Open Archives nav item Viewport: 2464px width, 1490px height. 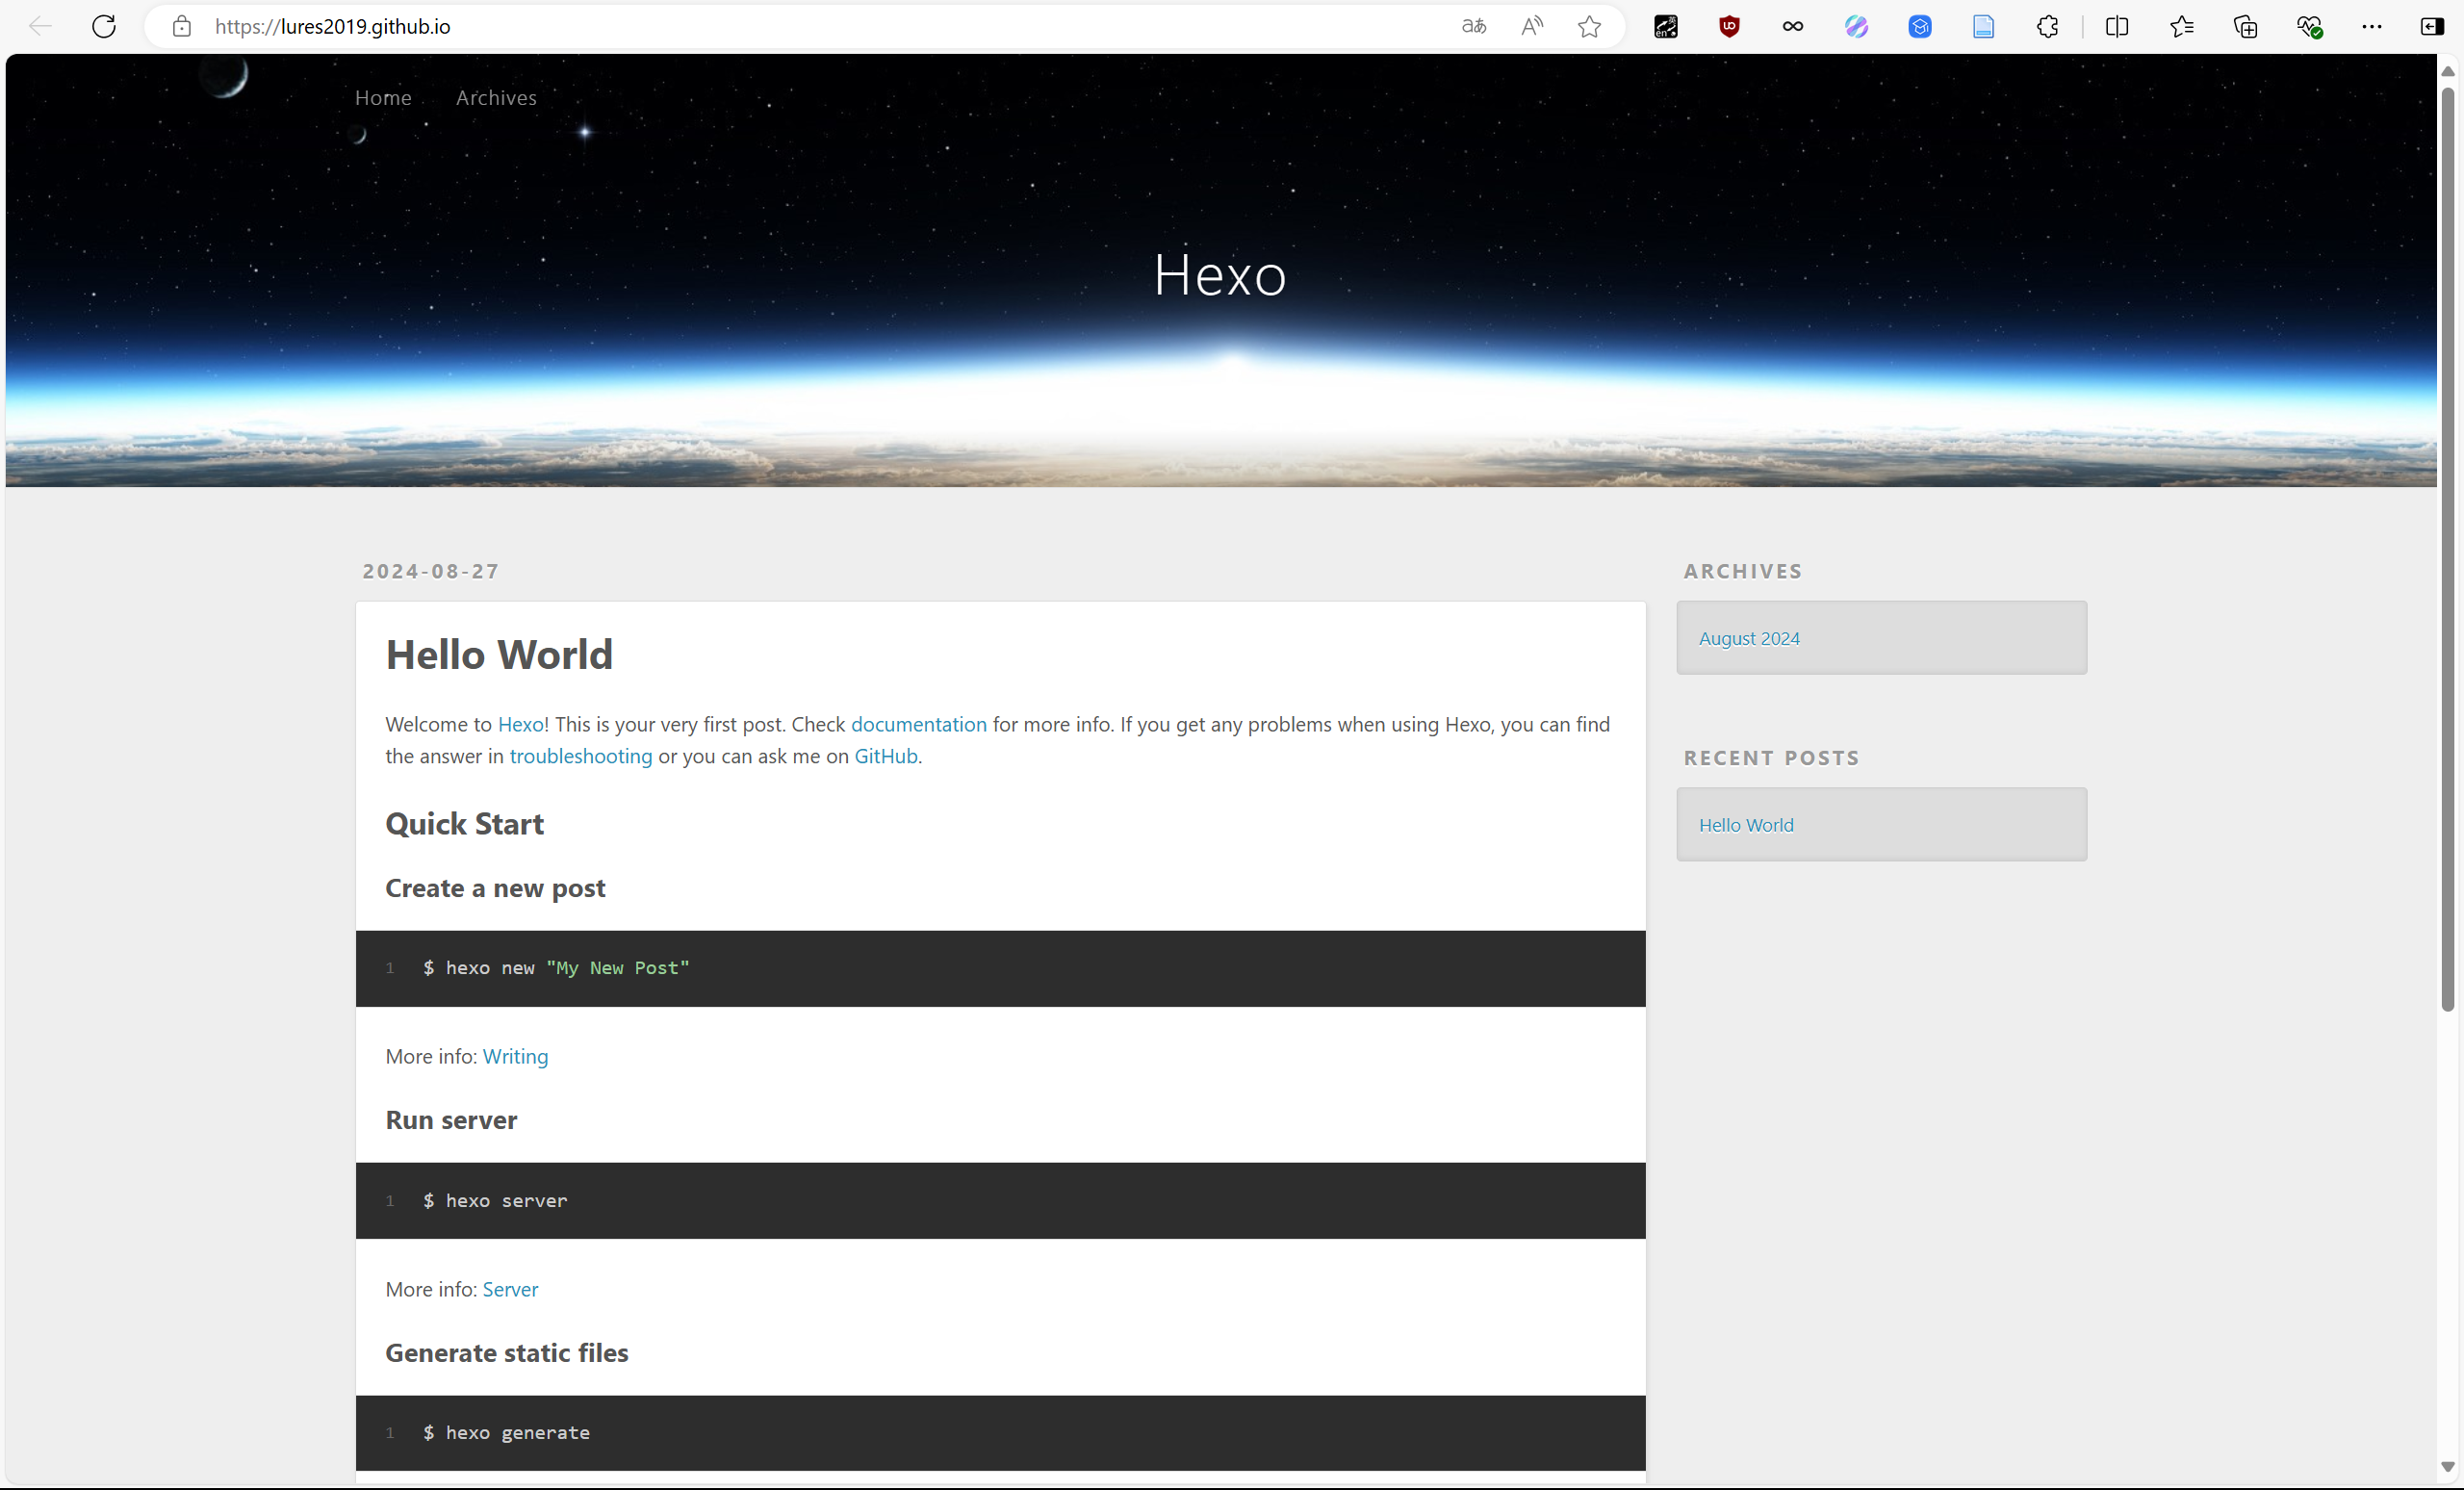click(496, 98)
